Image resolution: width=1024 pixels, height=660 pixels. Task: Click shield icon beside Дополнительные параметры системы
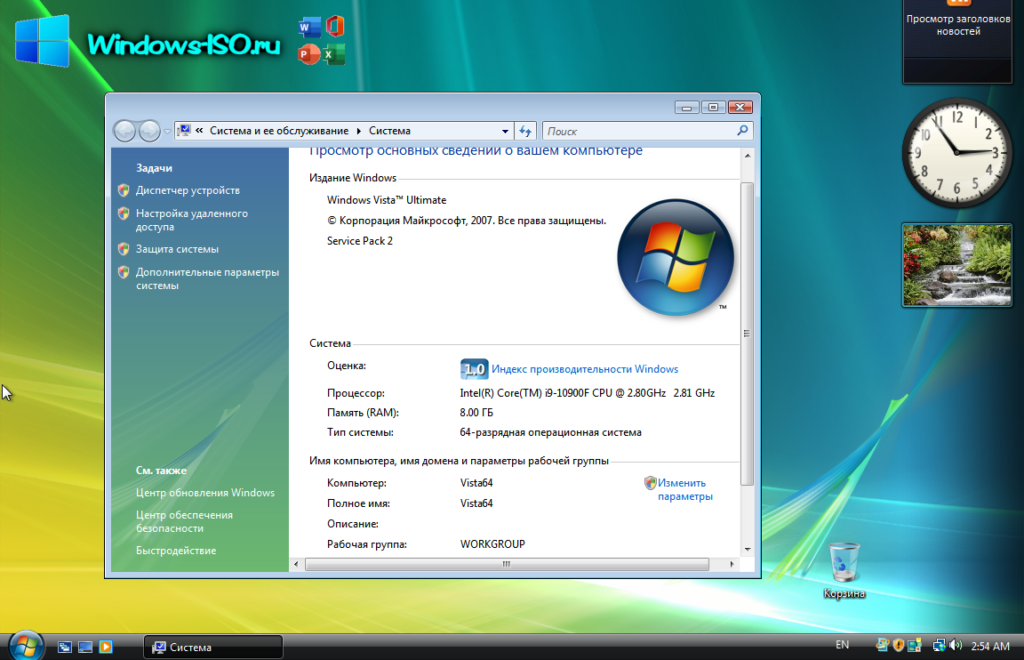[x=123, y=272]
